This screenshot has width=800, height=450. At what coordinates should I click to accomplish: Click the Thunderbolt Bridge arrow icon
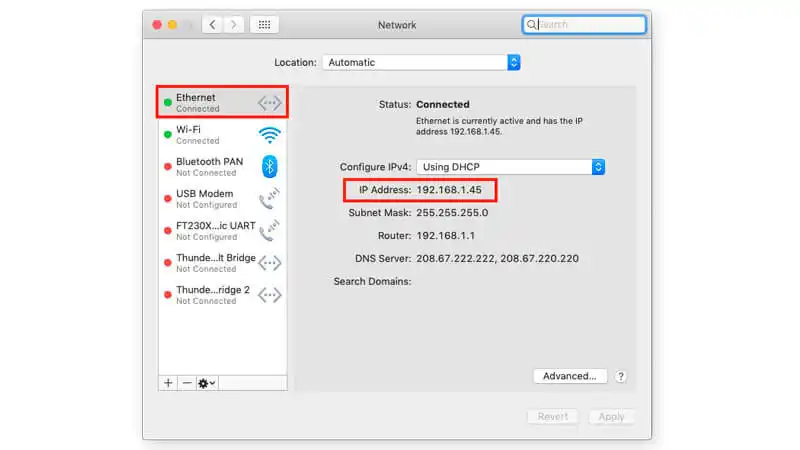coord(269,263)
